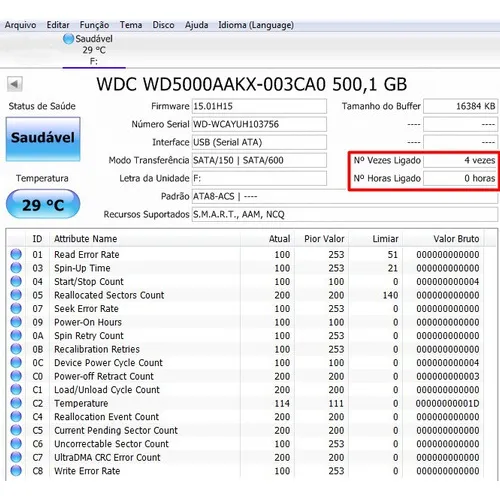Image resolution: width=500 pixels, height=500 pixels.
Task: Click the status orb for Power-On Hours
Action: point(16,322)
